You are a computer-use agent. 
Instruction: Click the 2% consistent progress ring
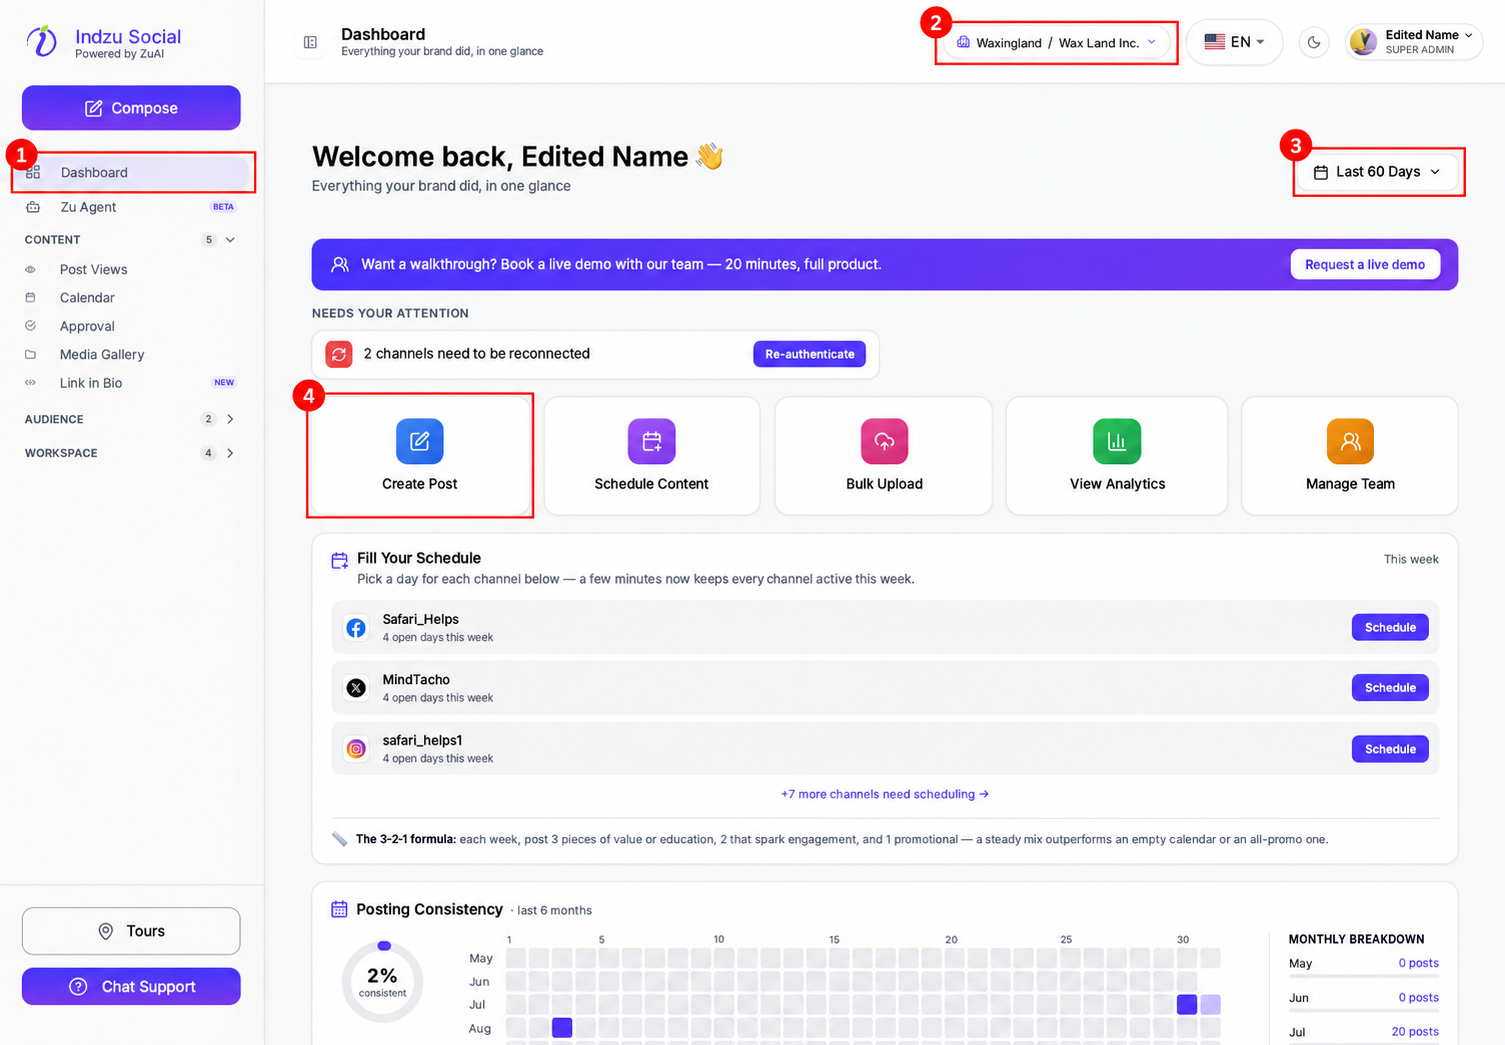(382, 982)
